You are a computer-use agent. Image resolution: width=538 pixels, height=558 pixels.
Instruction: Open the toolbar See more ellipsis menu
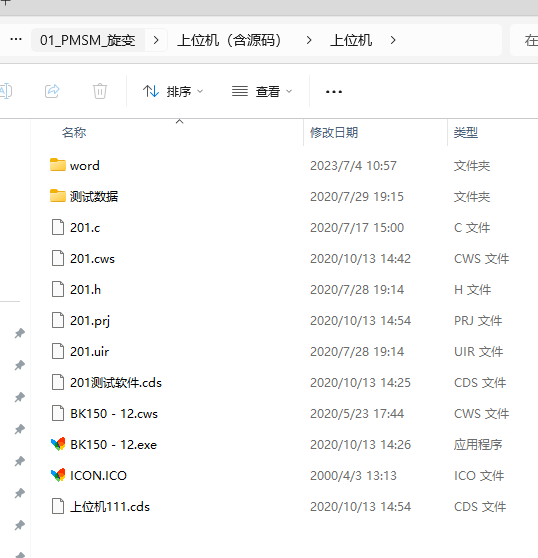[334, 92]
